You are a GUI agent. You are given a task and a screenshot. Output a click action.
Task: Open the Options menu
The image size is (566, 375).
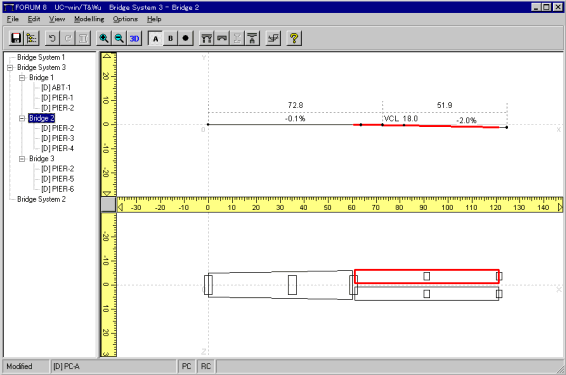(125, 19)
